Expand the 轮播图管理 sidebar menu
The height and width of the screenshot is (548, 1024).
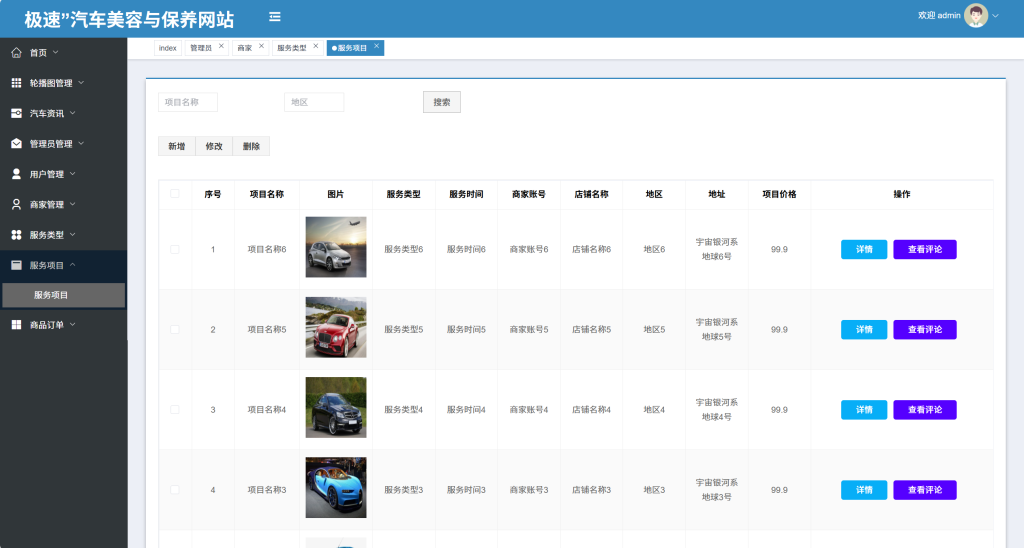(82, 83)
